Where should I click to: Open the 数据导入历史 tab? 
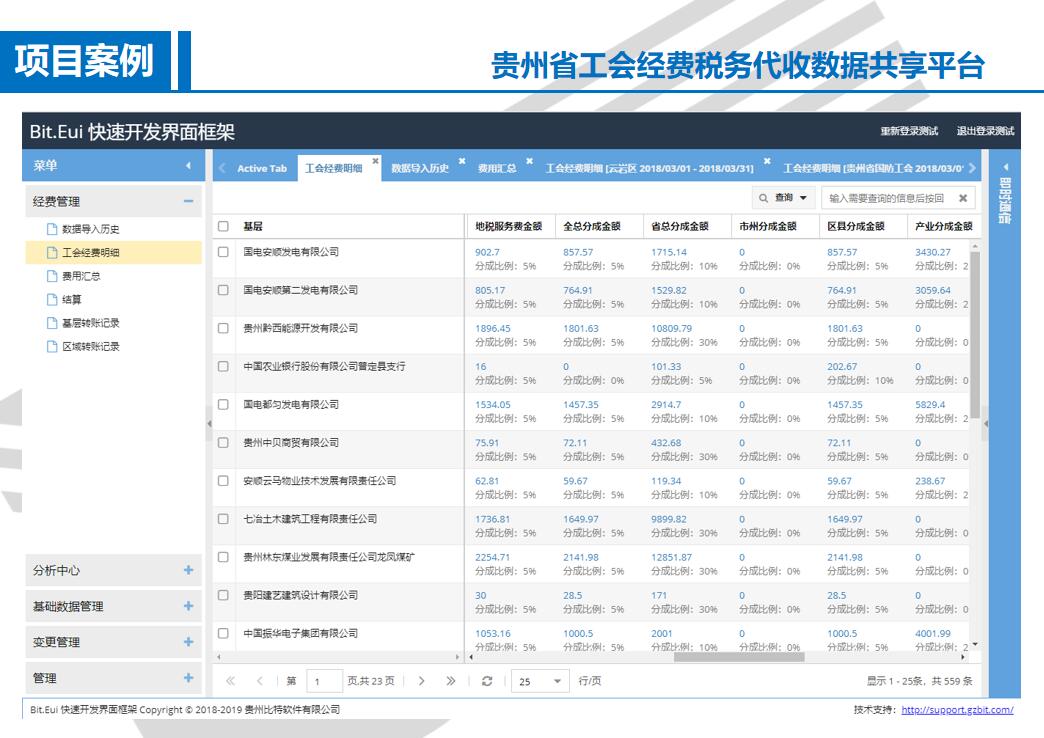420,169
